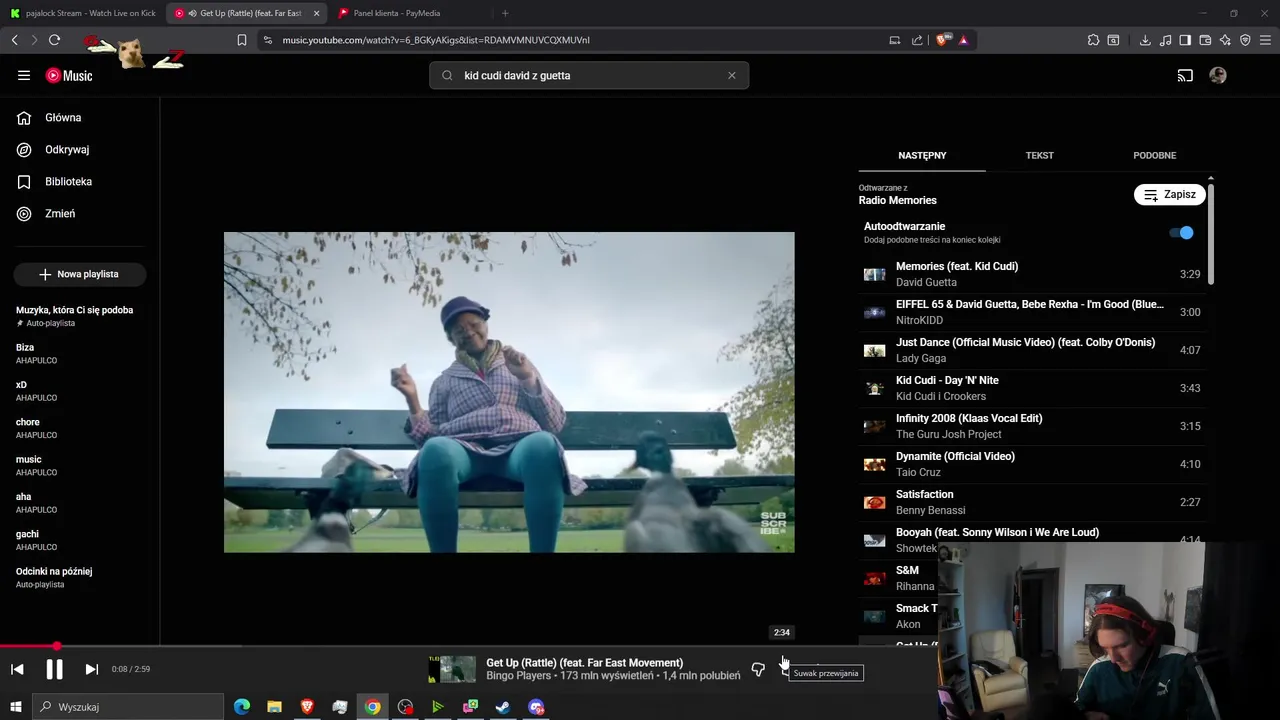Open Brave Shields lion icon

[943, 40]
